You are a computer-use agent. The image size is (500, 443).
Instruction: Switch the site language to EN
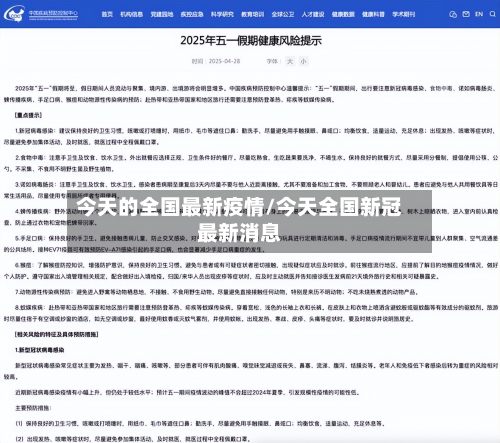479,14
